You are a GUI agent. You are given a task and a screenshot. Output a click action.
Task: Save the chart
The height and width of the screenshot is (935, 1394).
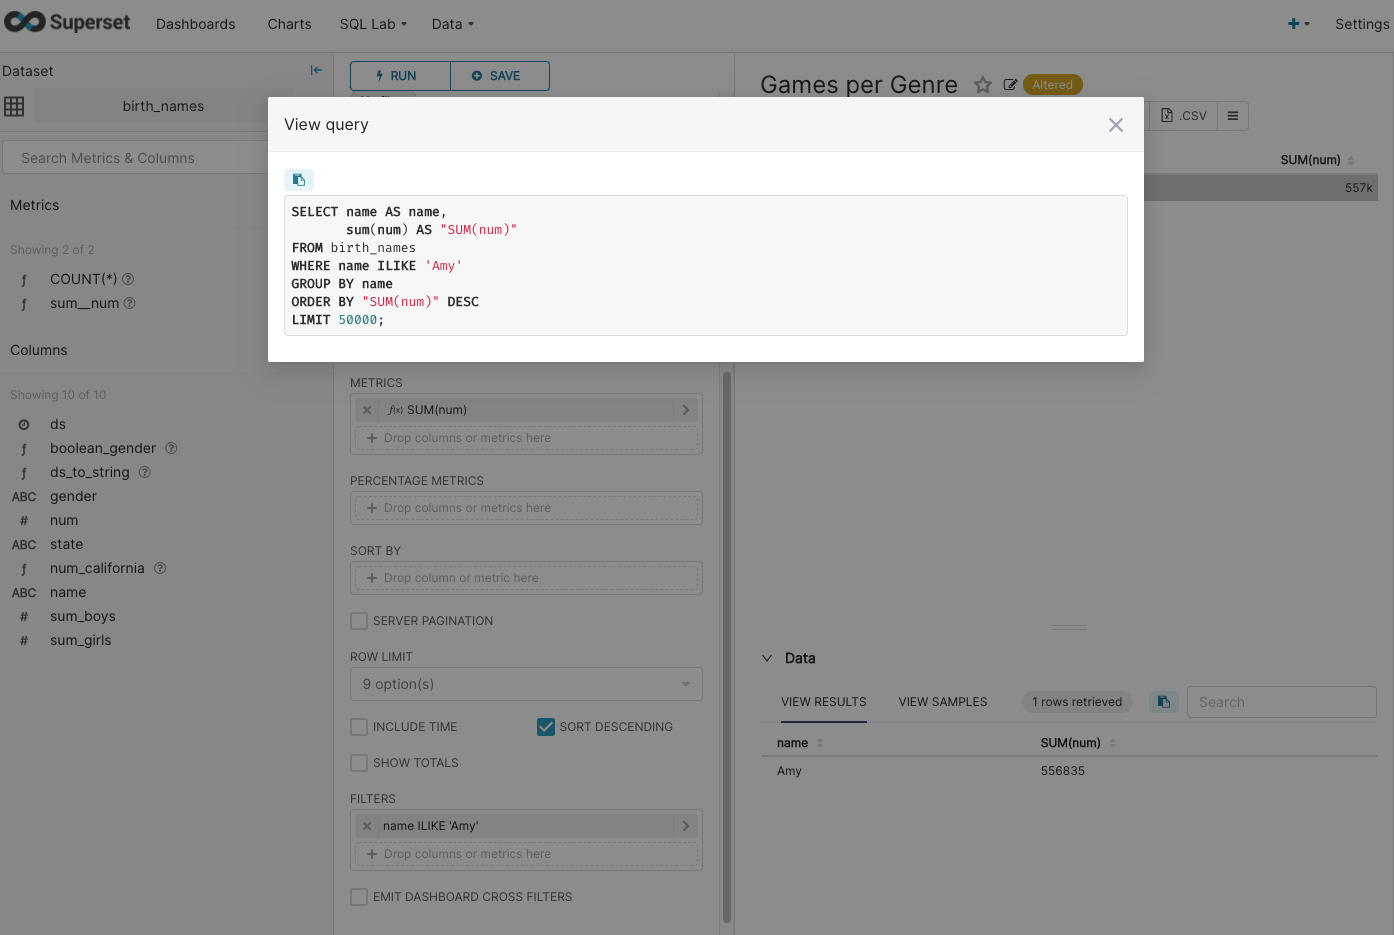[x=500, y=76]
